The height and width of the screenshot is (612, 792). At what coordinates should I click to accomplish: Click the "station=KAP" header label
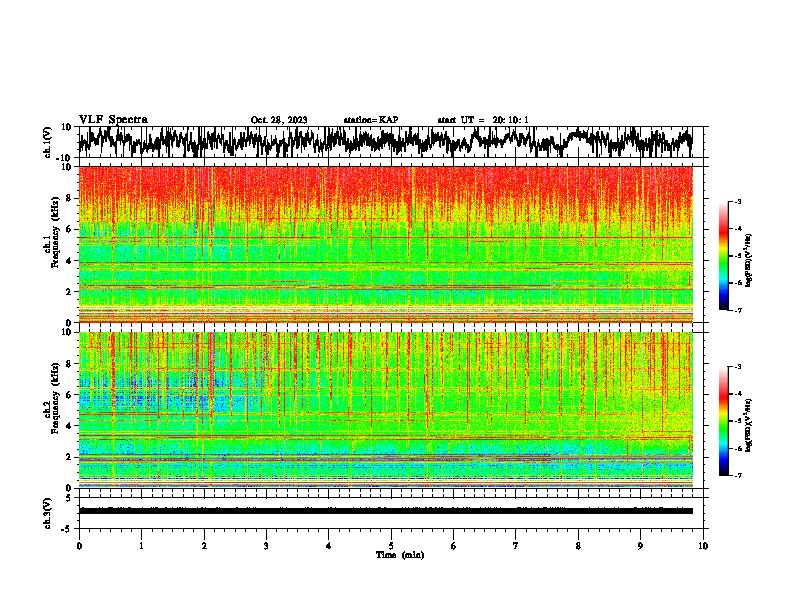pos(371,120)
